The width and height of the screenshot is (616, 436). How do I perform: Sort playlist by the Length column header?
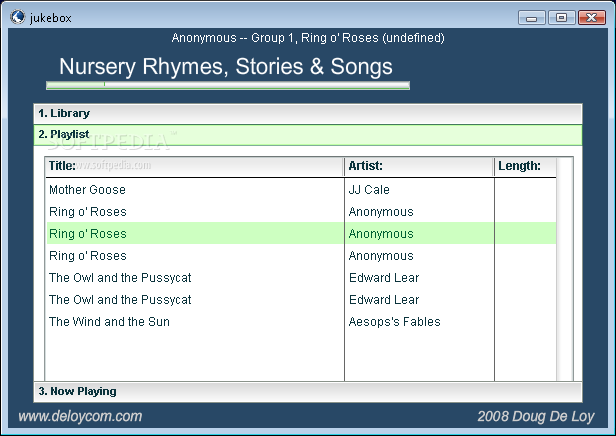(x=525, y=167)
